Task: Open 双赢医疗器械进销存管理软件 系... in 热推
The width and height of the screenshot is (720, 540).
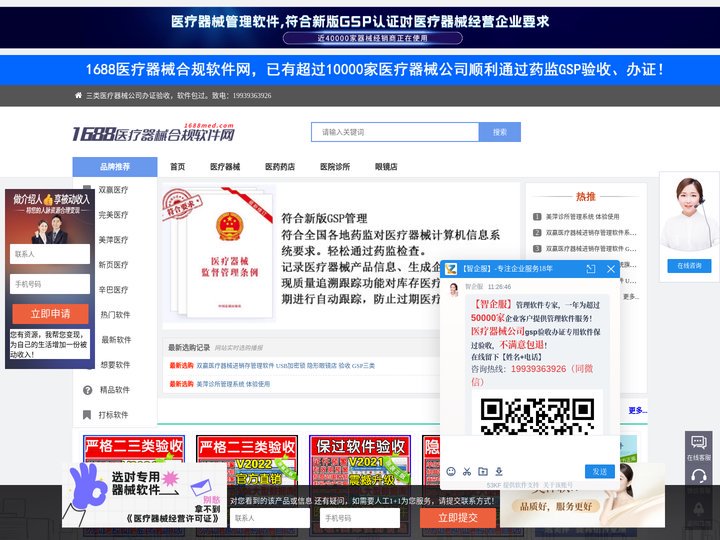Action: tap(591, 232)
